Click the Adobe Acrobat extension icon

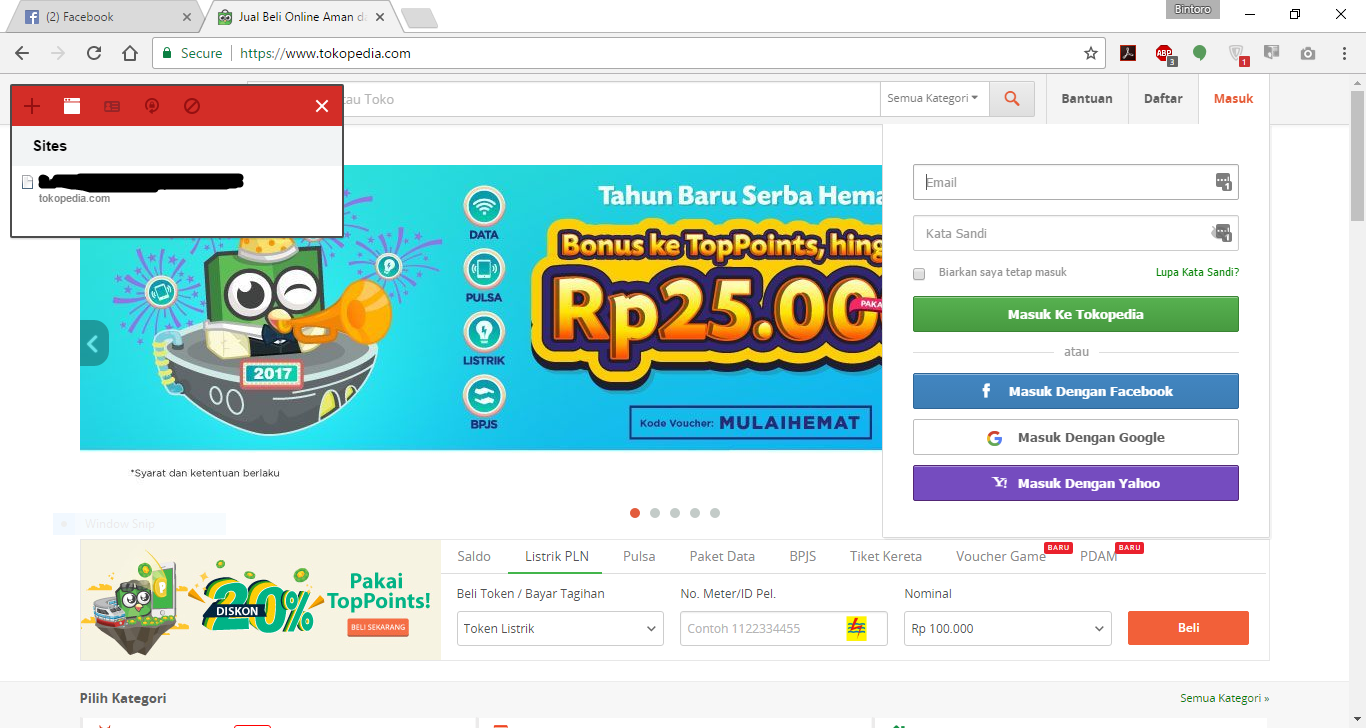pos(1128,54)
